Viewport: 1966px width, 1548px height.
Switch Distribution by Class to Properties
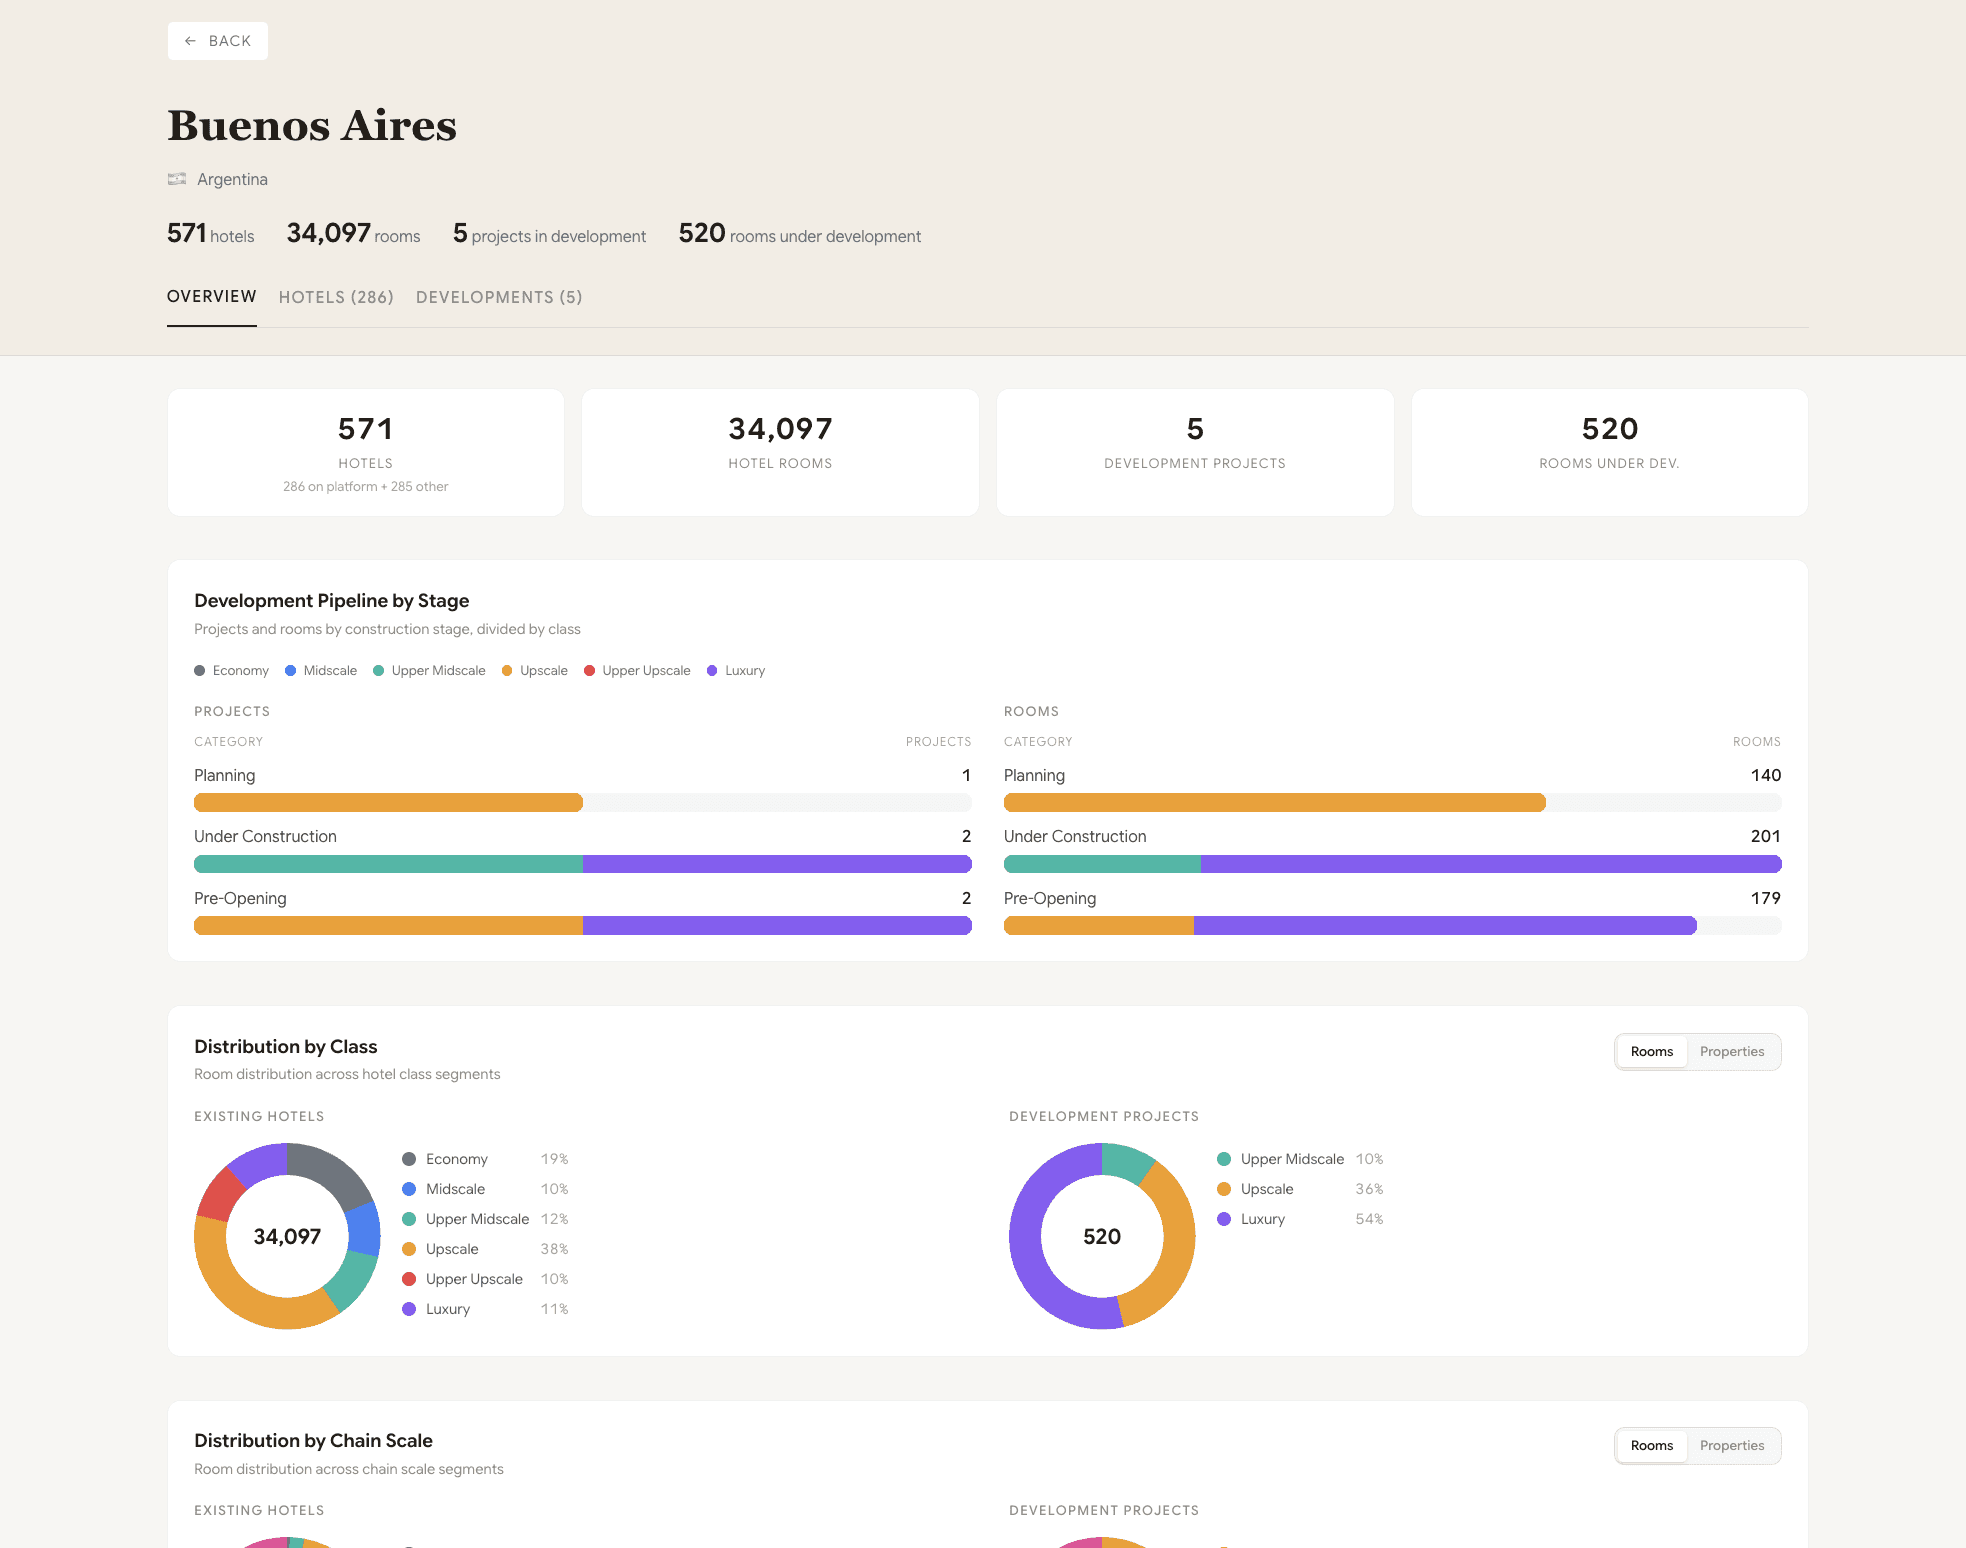pyautogui.click(x=1731, y=1052)
